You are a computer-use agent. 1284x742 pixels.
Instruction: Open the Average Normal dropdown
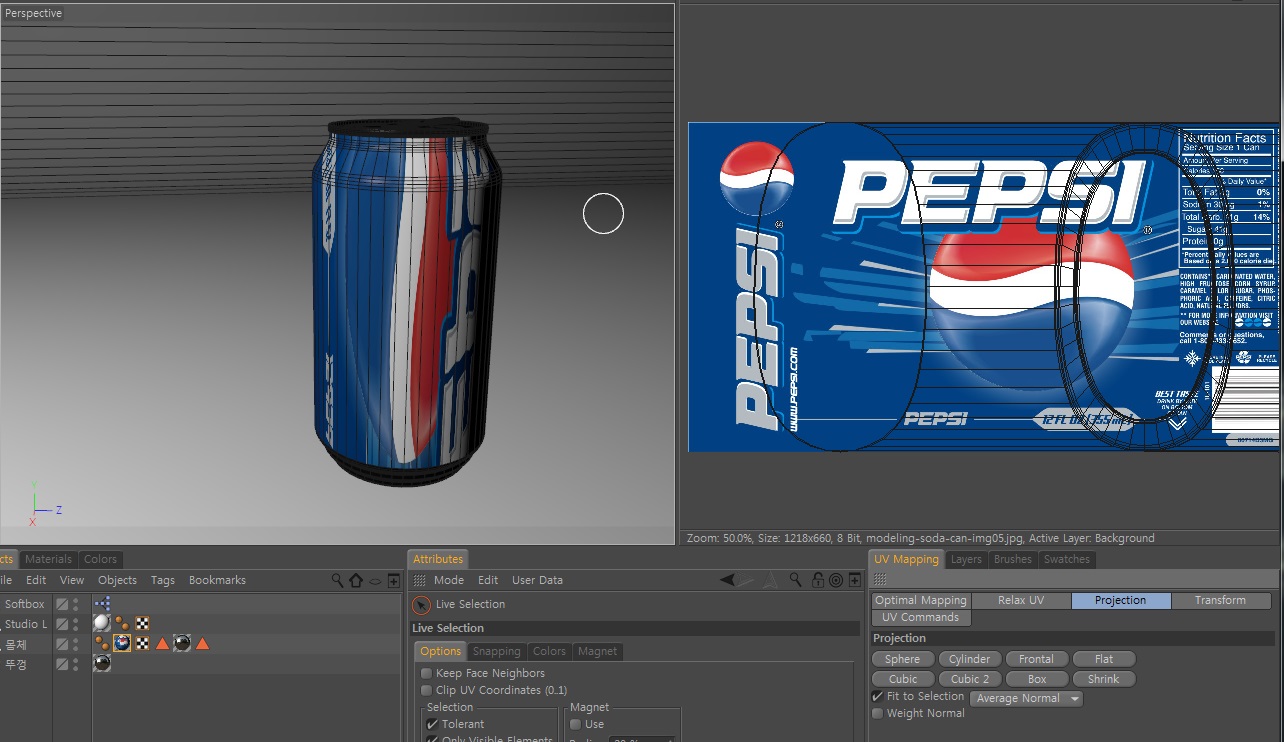(1026, 698)
